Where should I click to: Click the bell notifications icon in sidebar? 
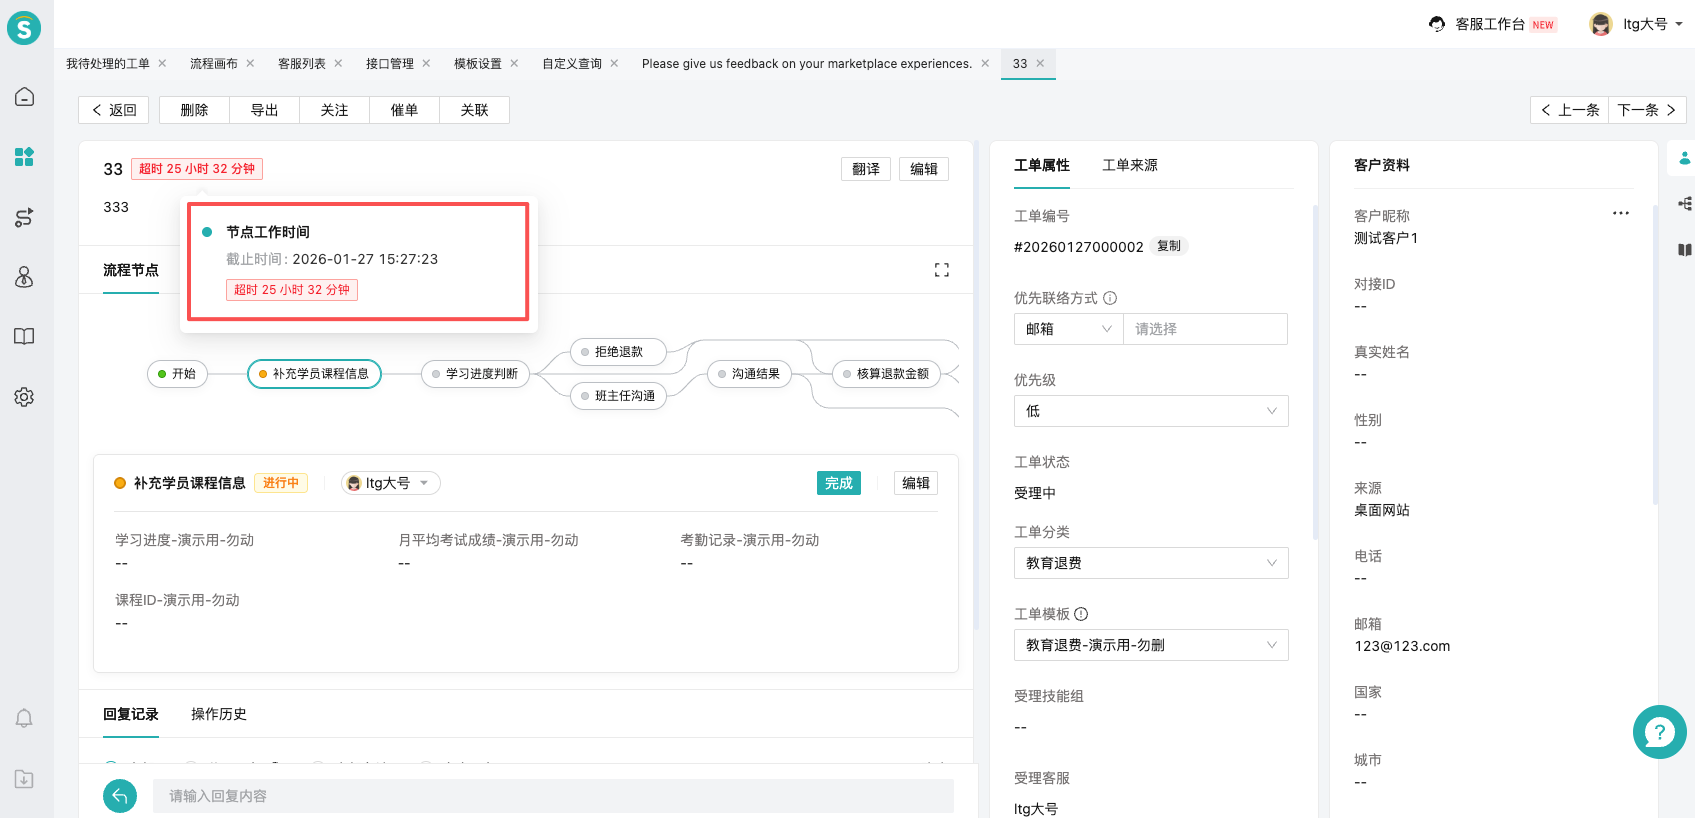pos(24,718)
